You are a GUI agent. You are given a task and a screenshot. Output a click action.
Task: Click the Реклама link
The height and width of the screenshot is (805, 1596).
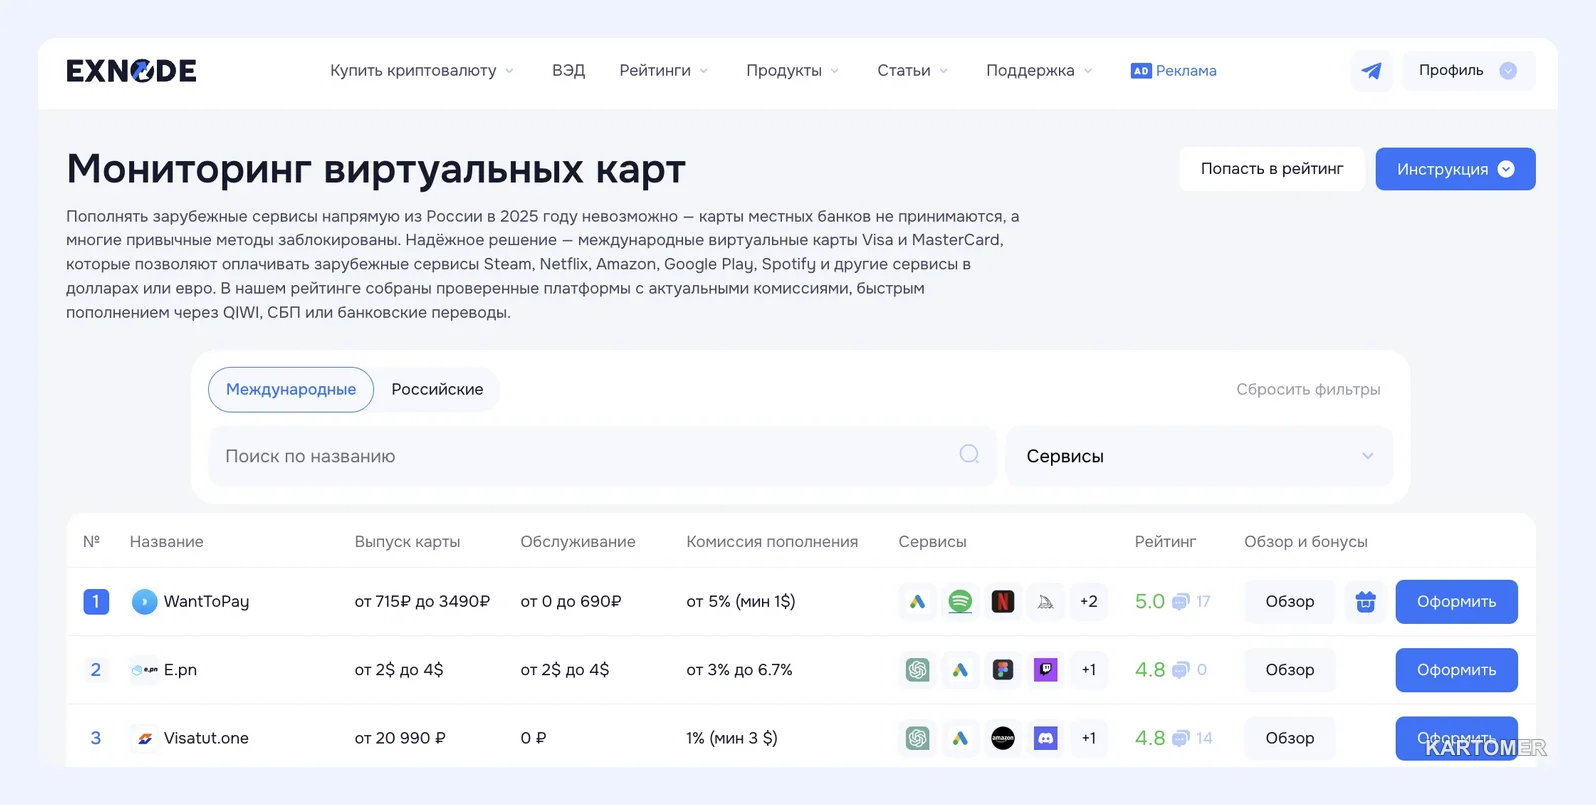tap(1173, 71)
